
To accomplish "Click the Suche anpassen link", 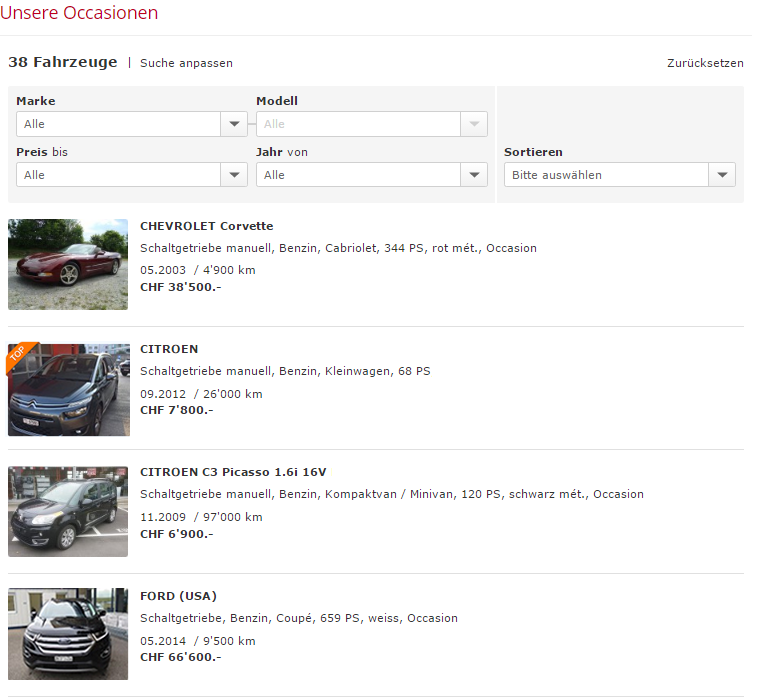I will 186,63.
